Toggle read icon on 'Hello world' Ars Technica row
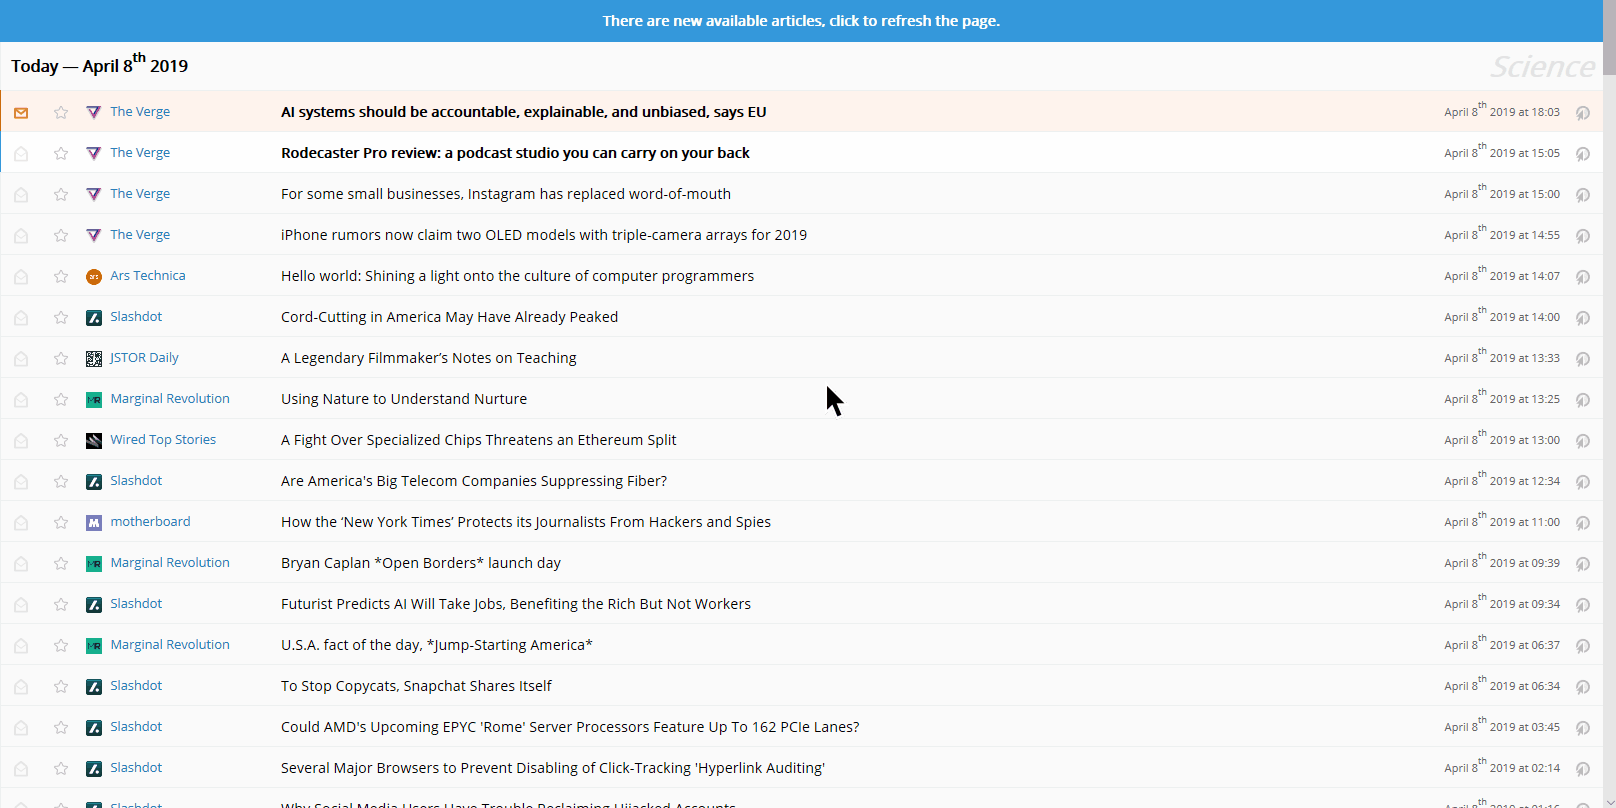The image size is (1616, 808). 21,277
